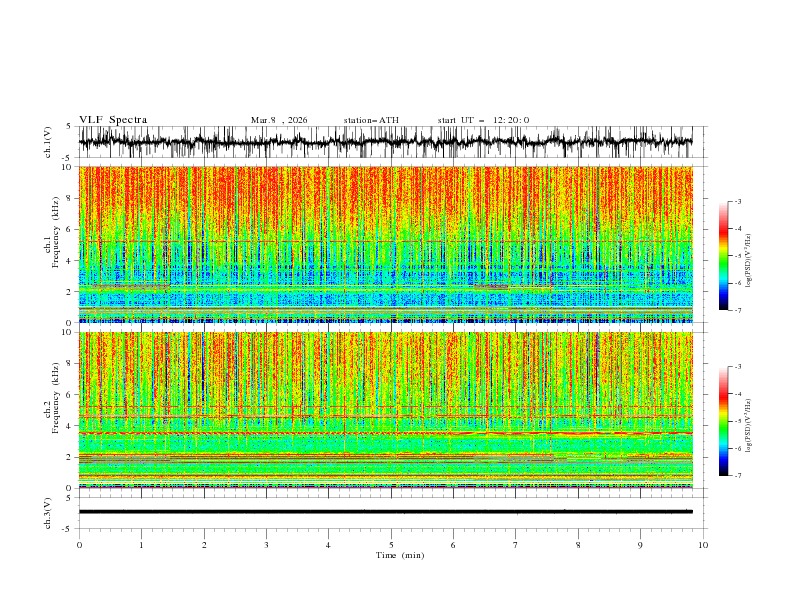Click the "-3" label on ch.1 colorbar
The width and height of the screenshot is (792, 612).
click(737, 201)
